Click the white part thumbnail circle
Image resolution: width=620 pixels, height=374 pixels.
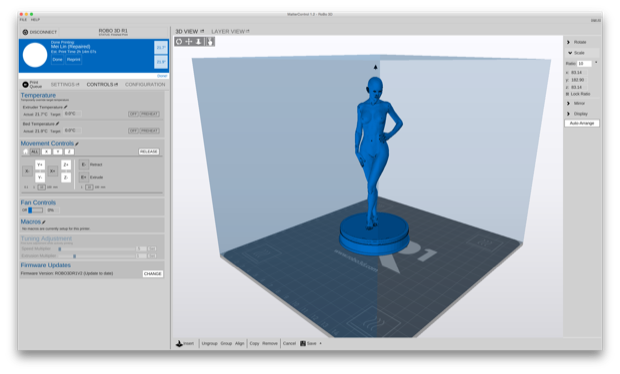pyautogui.click(x=35, y=55)
